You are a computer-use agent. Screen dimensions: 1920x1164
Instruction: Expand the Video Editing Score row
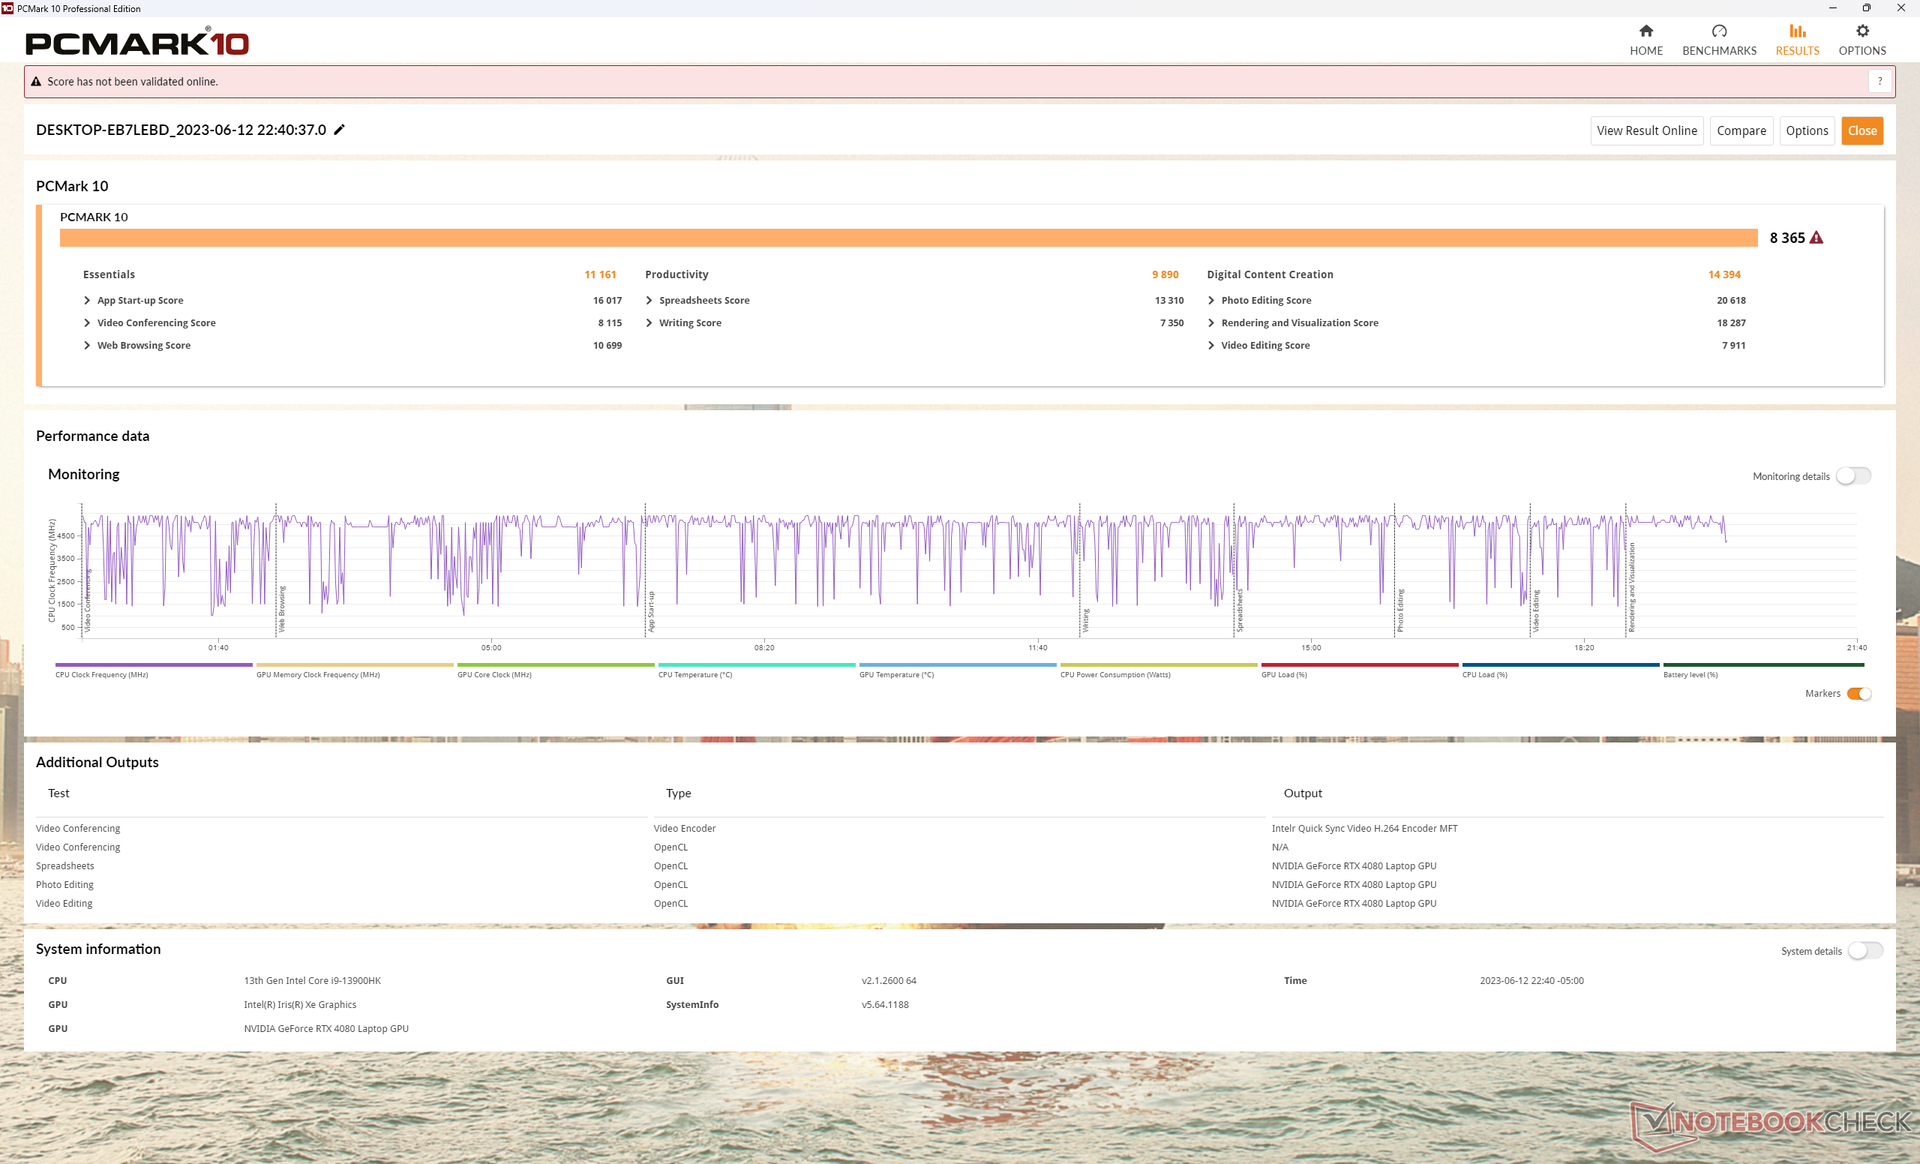[1211, 346]
